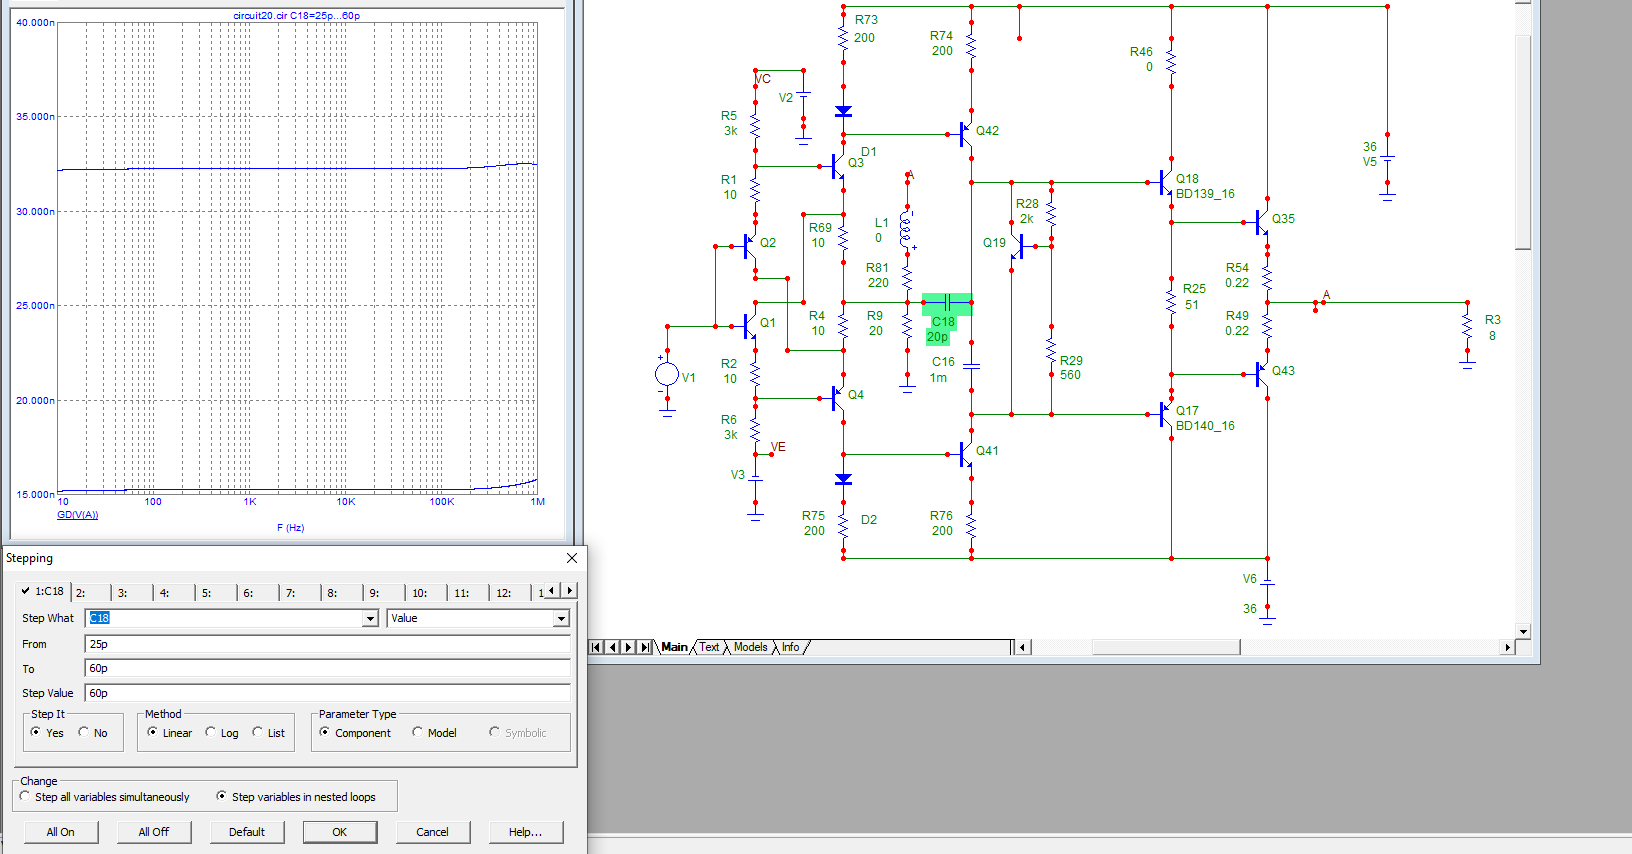Select the D1 diode symbol
The width and height of the screenshot is (1632, 854).
pos(843,112)
